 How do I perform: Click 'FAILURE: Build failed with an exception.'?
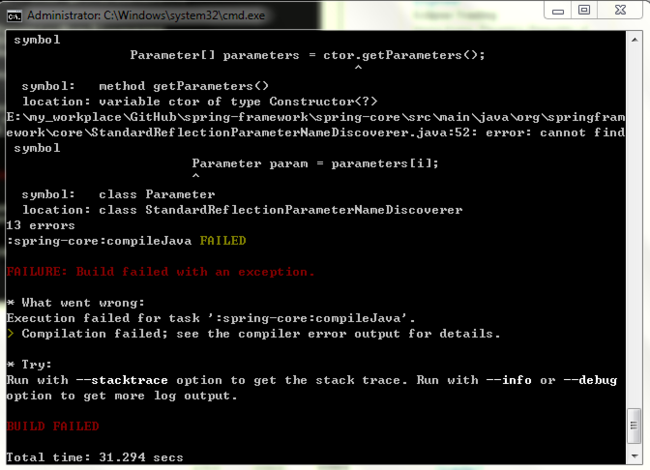(161, 272)
